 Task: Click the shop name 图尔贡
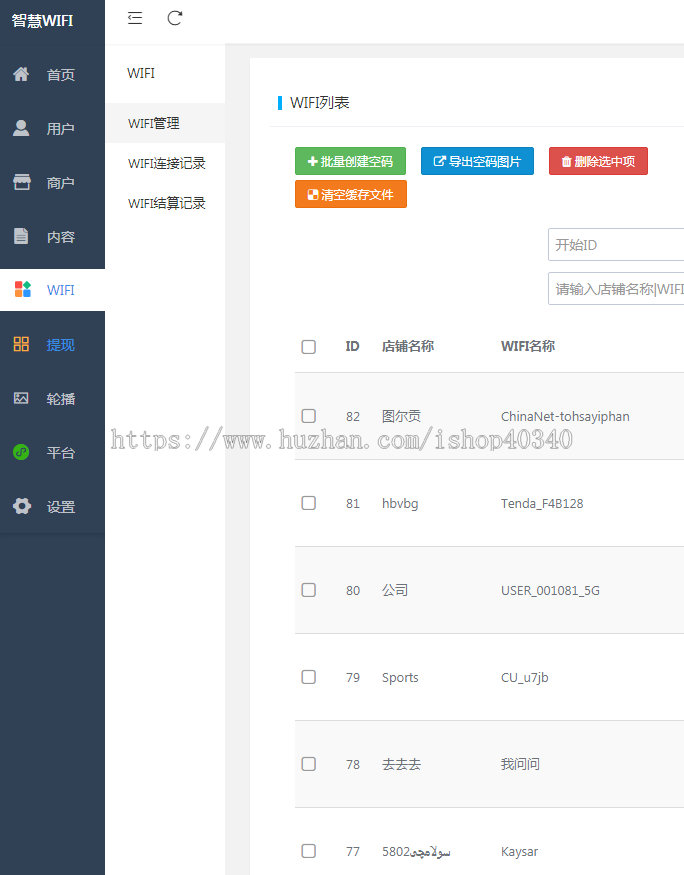401,416
